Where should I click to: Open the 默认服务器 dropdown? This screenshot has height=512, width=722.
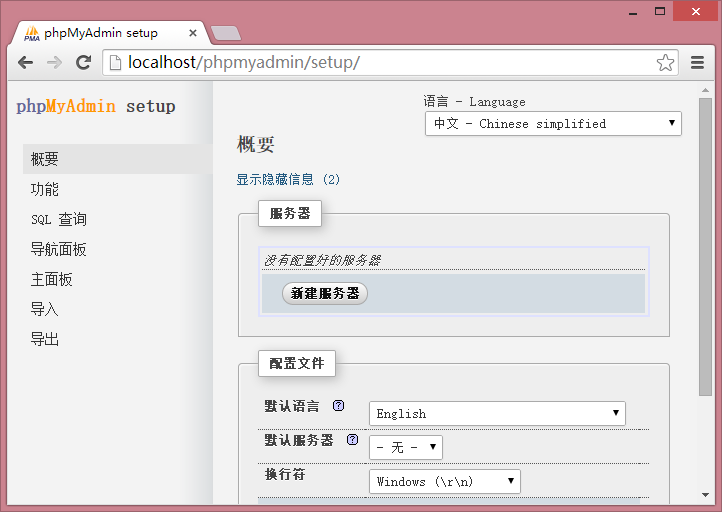[x=406, y=447]
